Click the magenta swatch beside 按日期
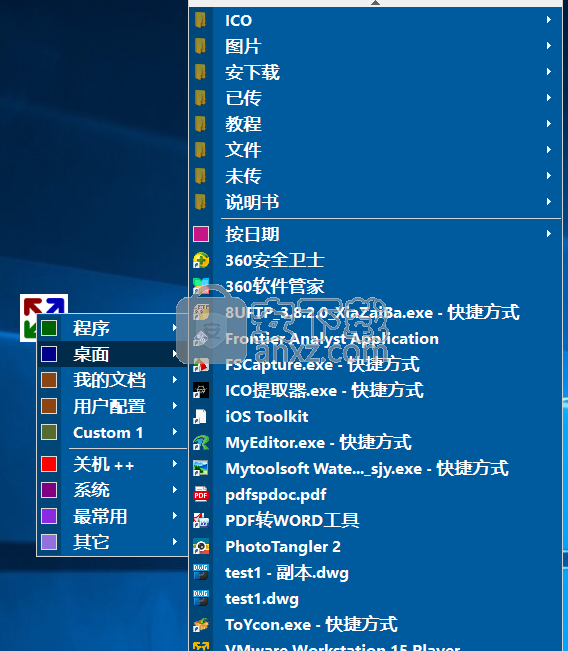 coord(201,234)
